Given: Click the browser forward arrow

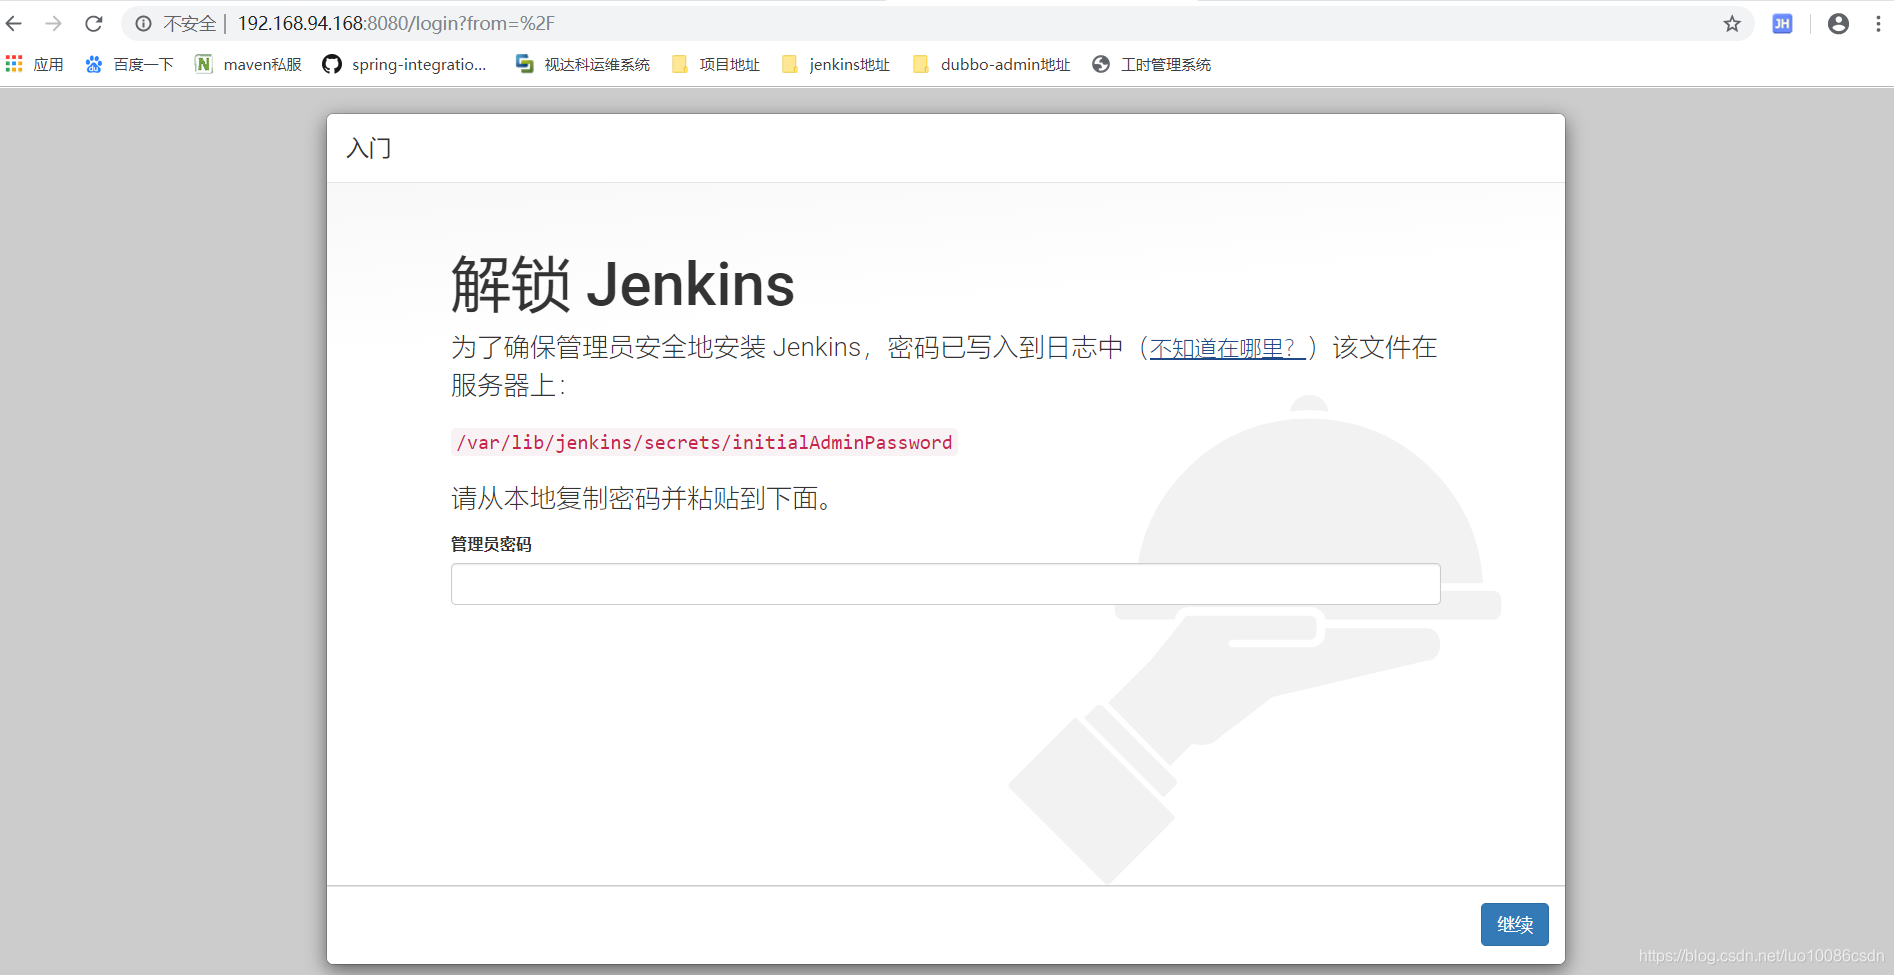Looking at the screenshot, I should [x=54, y=23].
